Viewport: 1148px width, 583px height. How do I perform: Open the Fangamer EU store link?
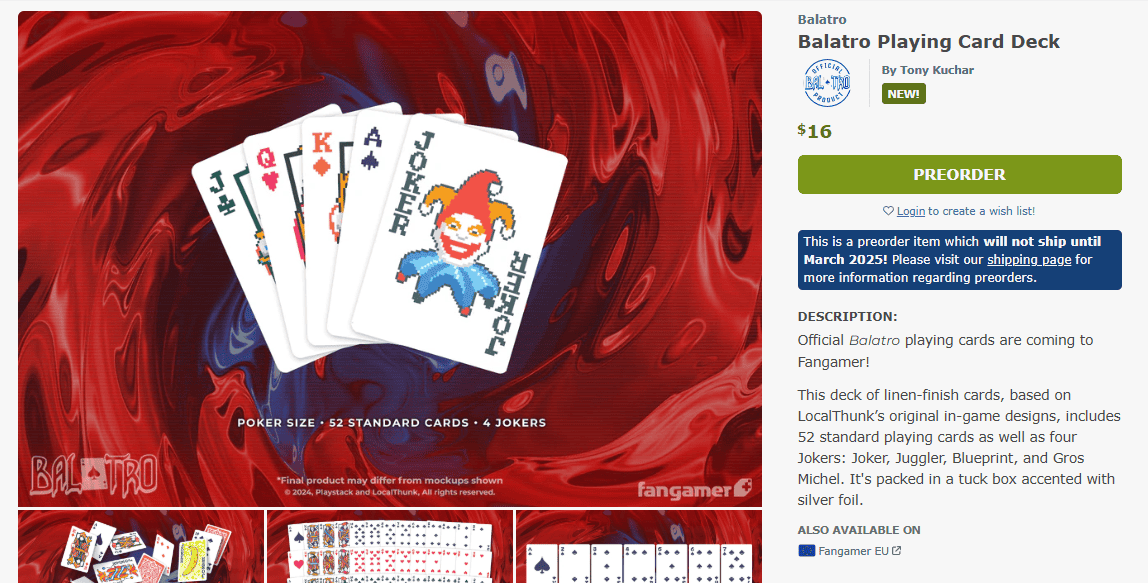click(x=853, y=551)
